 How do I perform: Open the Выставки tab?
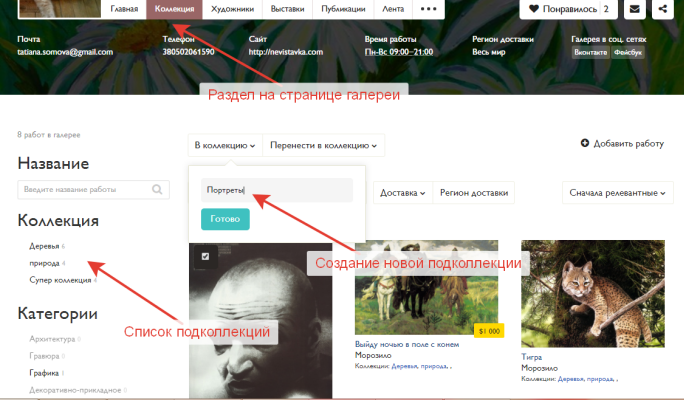tap(287, 9)
